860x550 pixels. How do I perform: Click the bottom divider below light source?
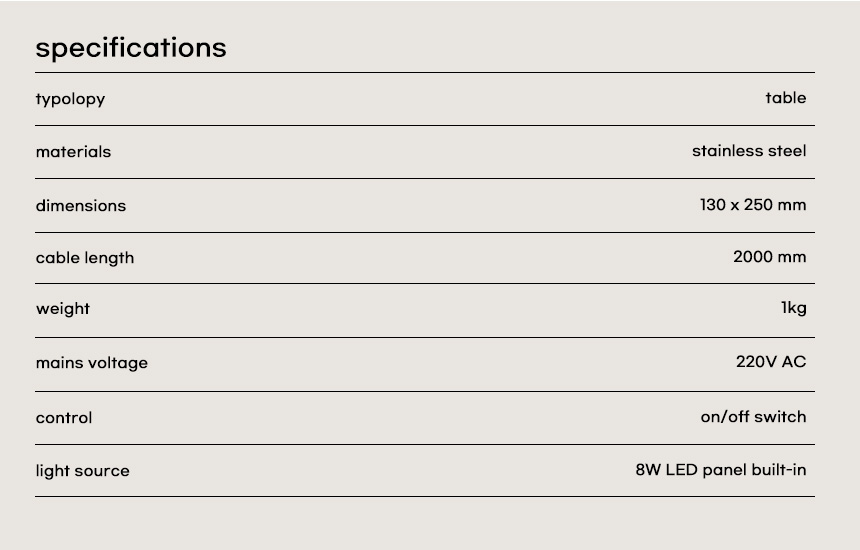coord(425,496)
